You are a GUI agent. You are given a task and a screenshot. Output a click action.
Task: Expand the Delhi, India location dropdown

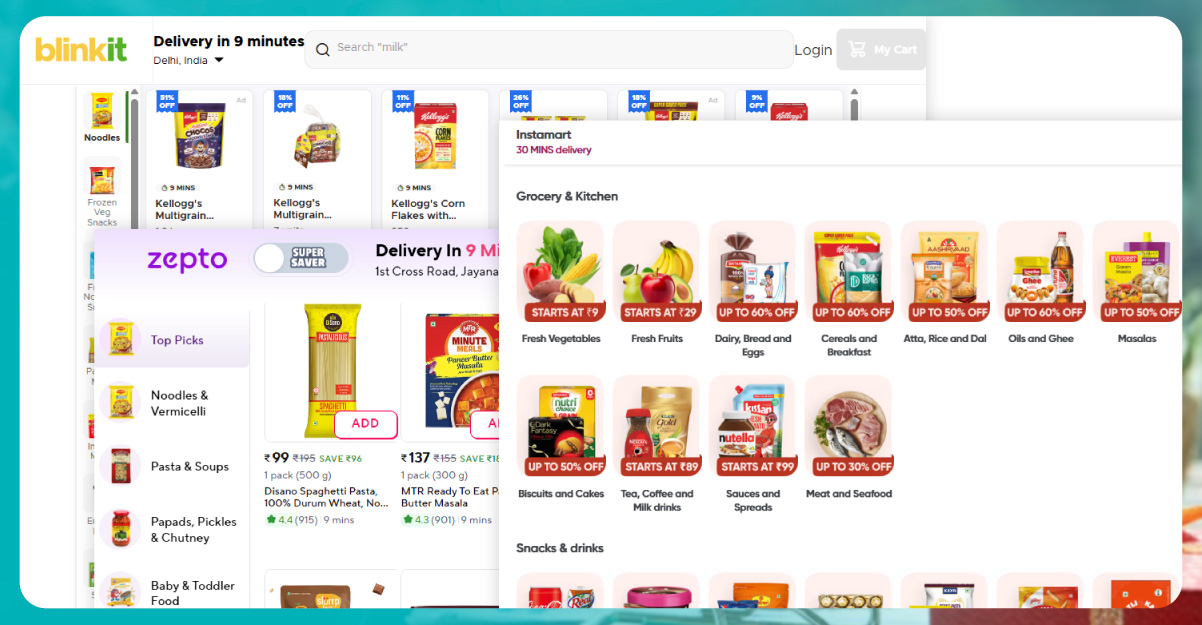point(219,61)
